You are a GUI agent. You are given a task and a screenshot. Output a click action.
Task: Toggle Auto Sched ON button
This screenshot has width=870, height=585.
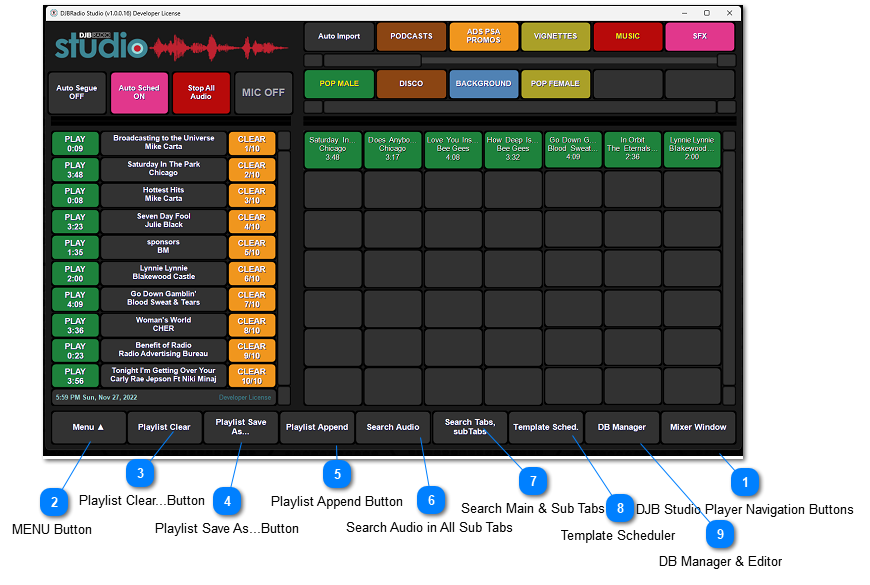point(139,93)
